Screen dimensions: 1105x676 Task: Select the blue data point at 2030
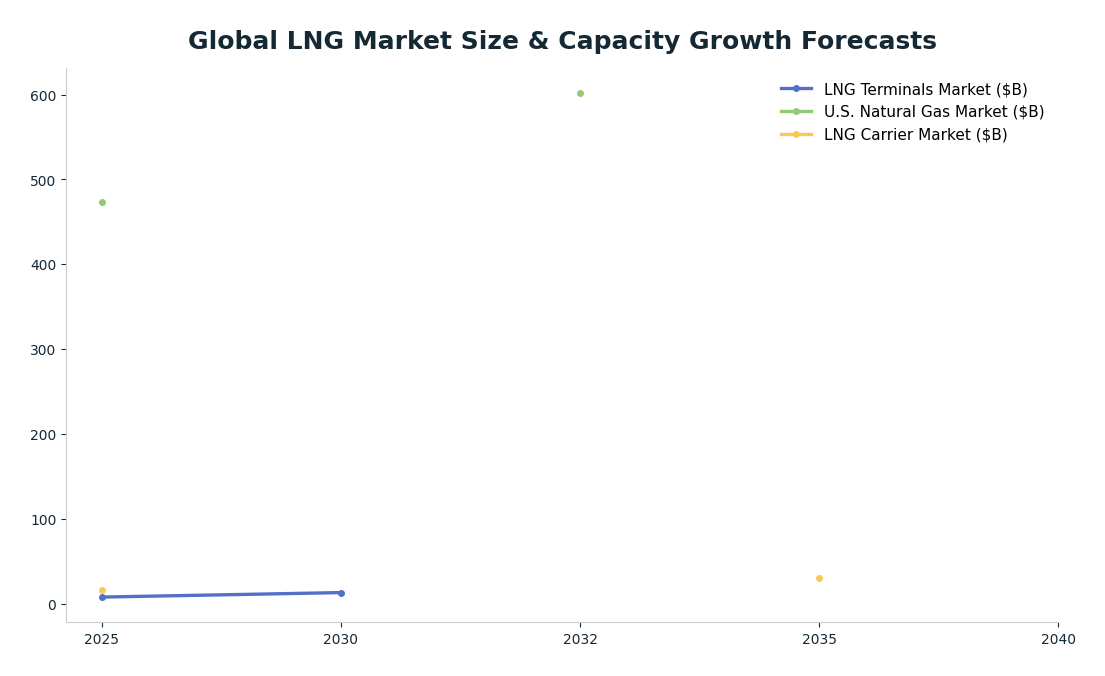click(341, 594)
